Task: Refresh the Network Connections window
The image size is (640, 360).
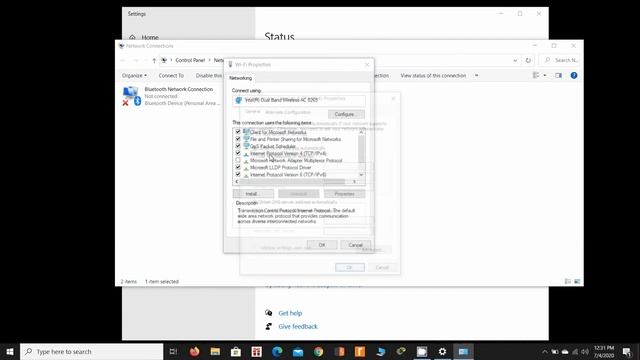Action: (x=528, y=60)
